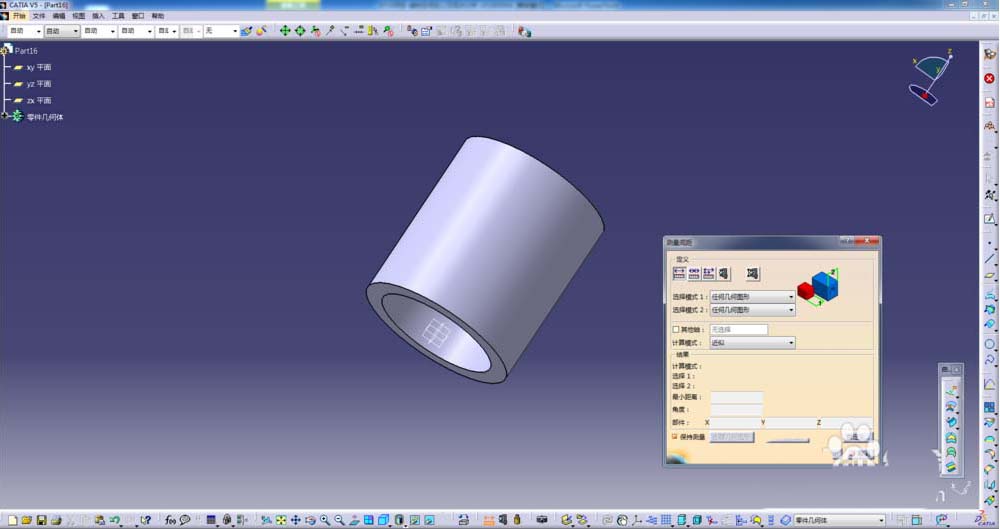Click the paint brush icon in top toolbar

click(x=246, y=31)
